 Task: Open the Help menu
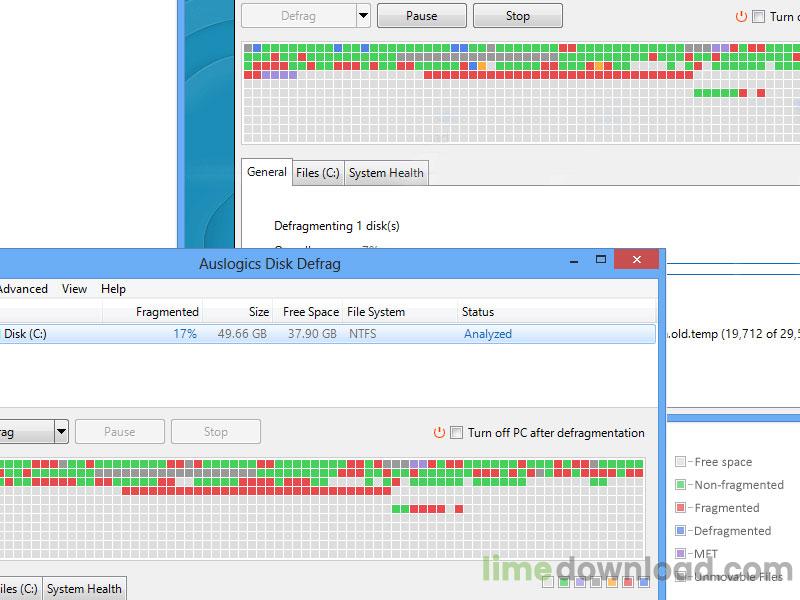(113, 289)
